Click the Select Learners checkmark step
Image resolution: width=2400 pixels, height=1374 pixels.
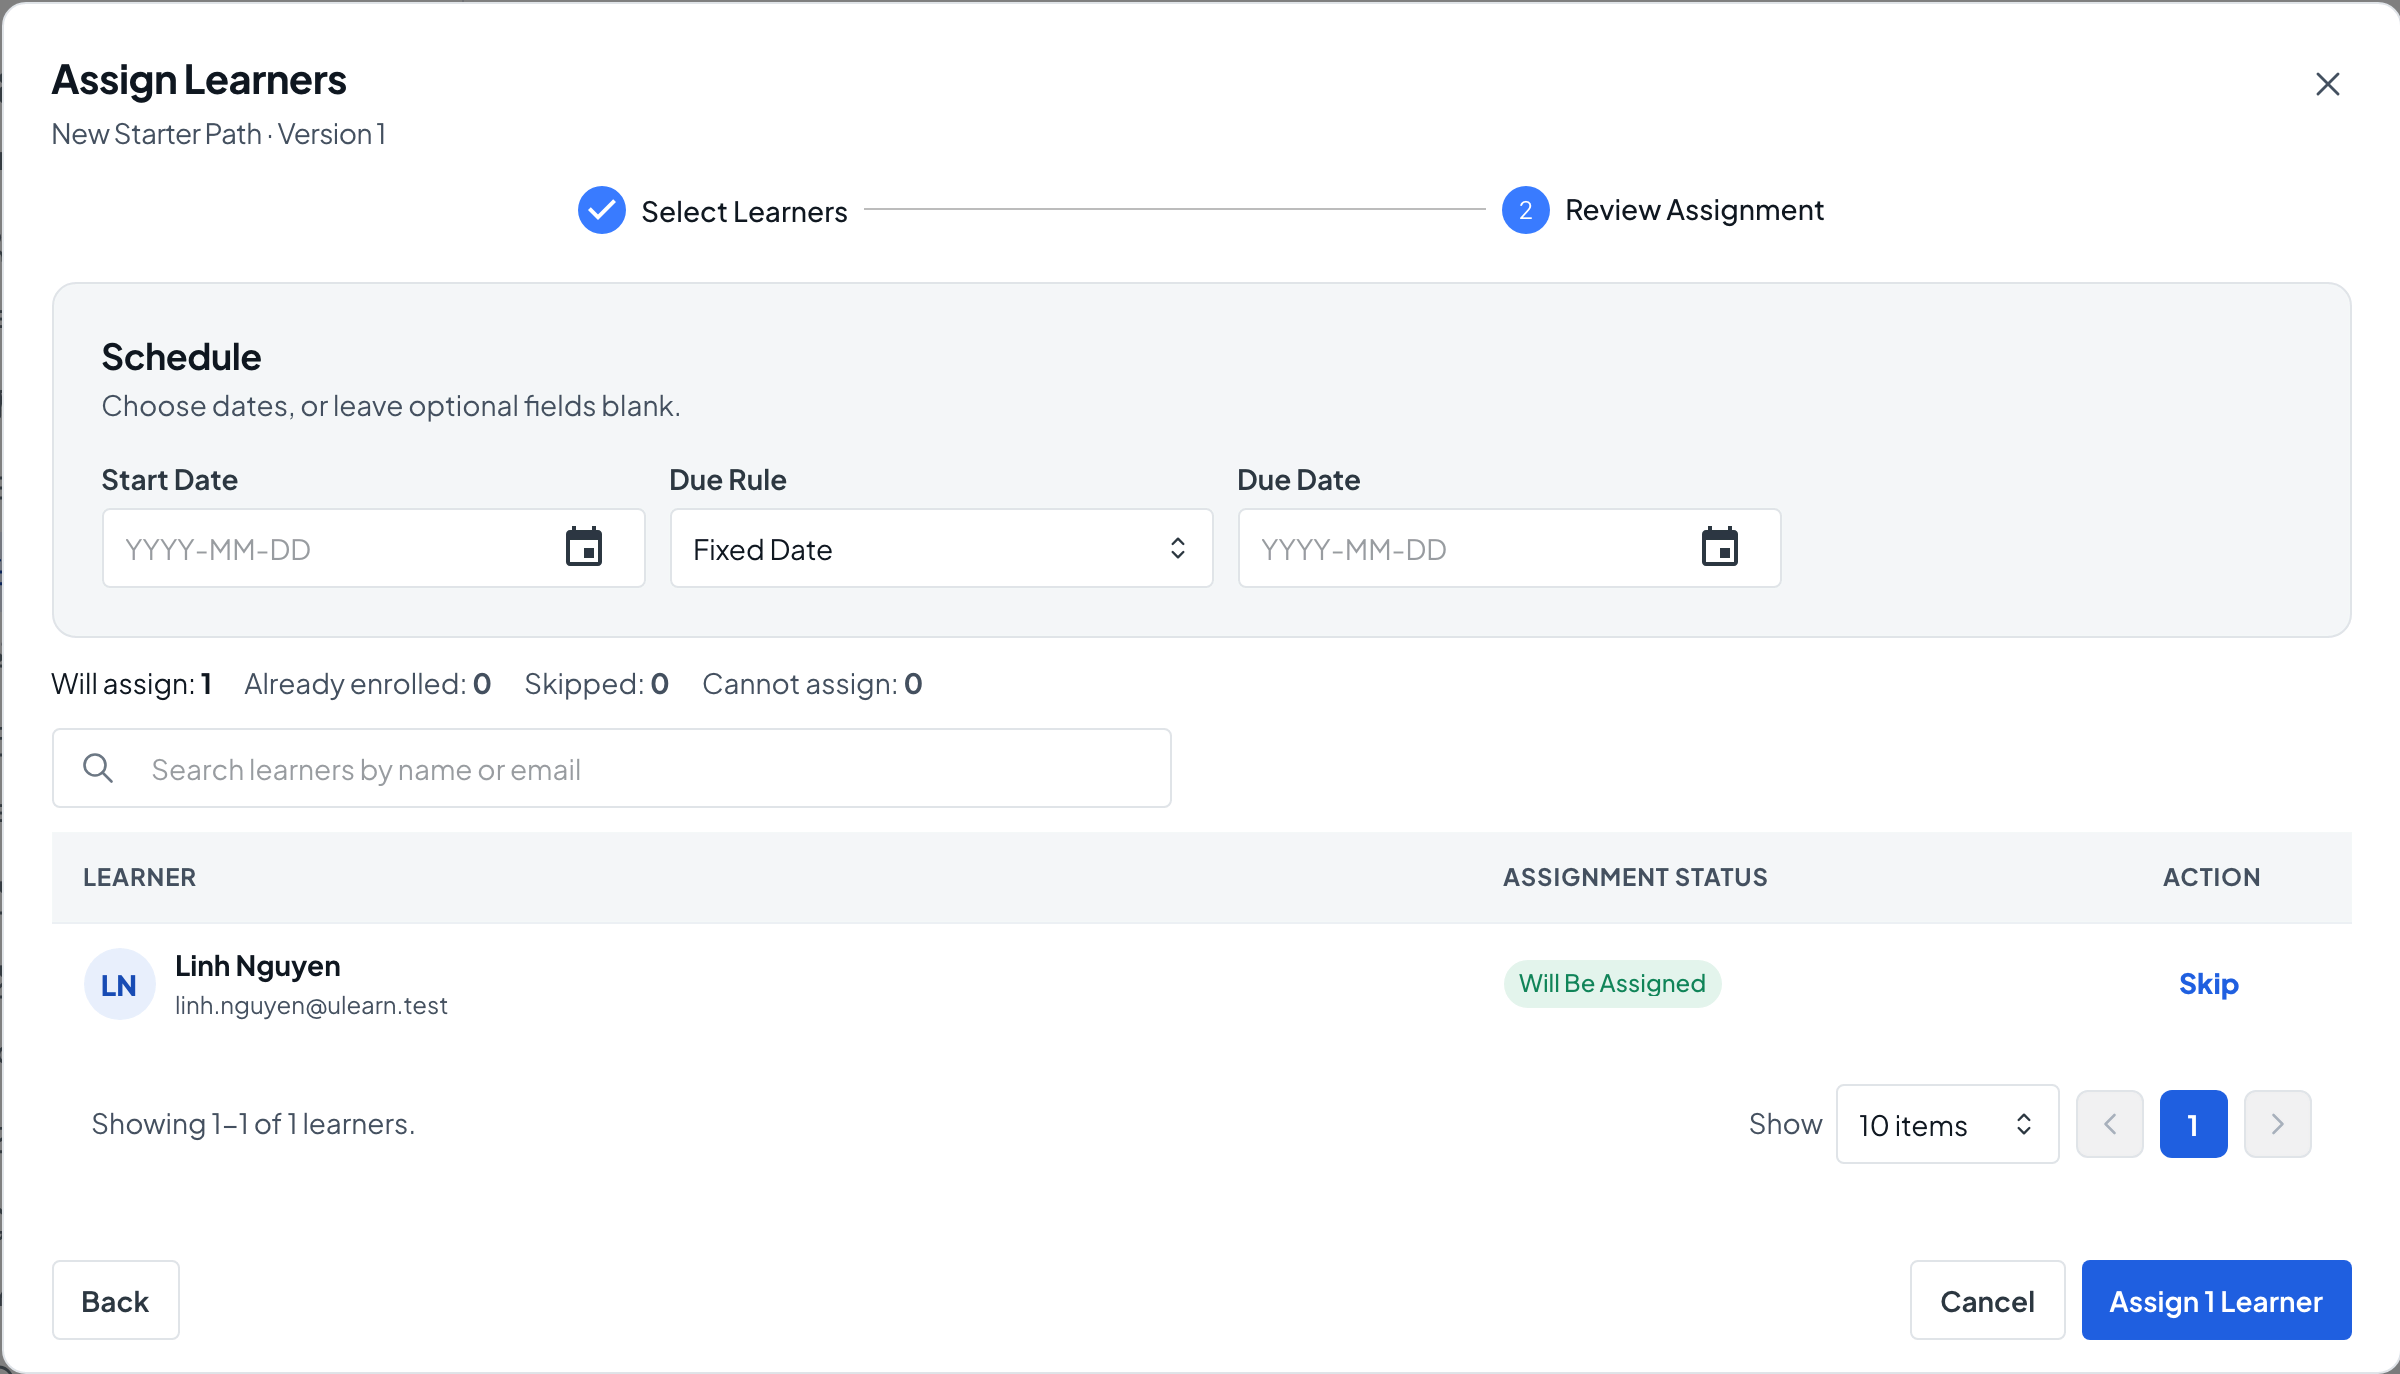(602, 210)
